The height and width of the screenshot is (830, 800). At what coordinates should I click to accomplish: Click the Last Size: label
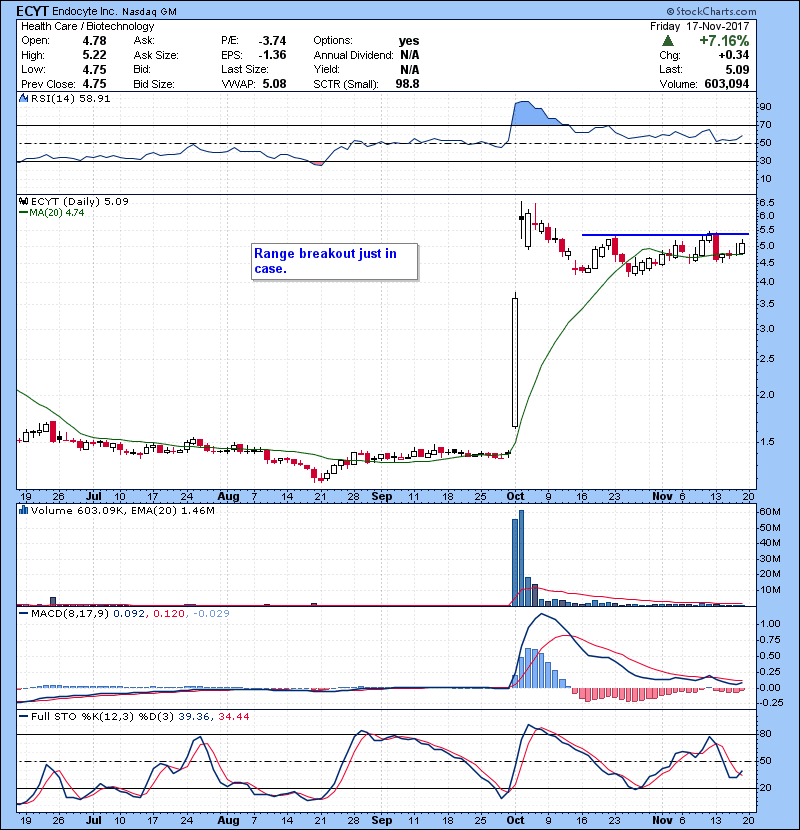[245, 70]
